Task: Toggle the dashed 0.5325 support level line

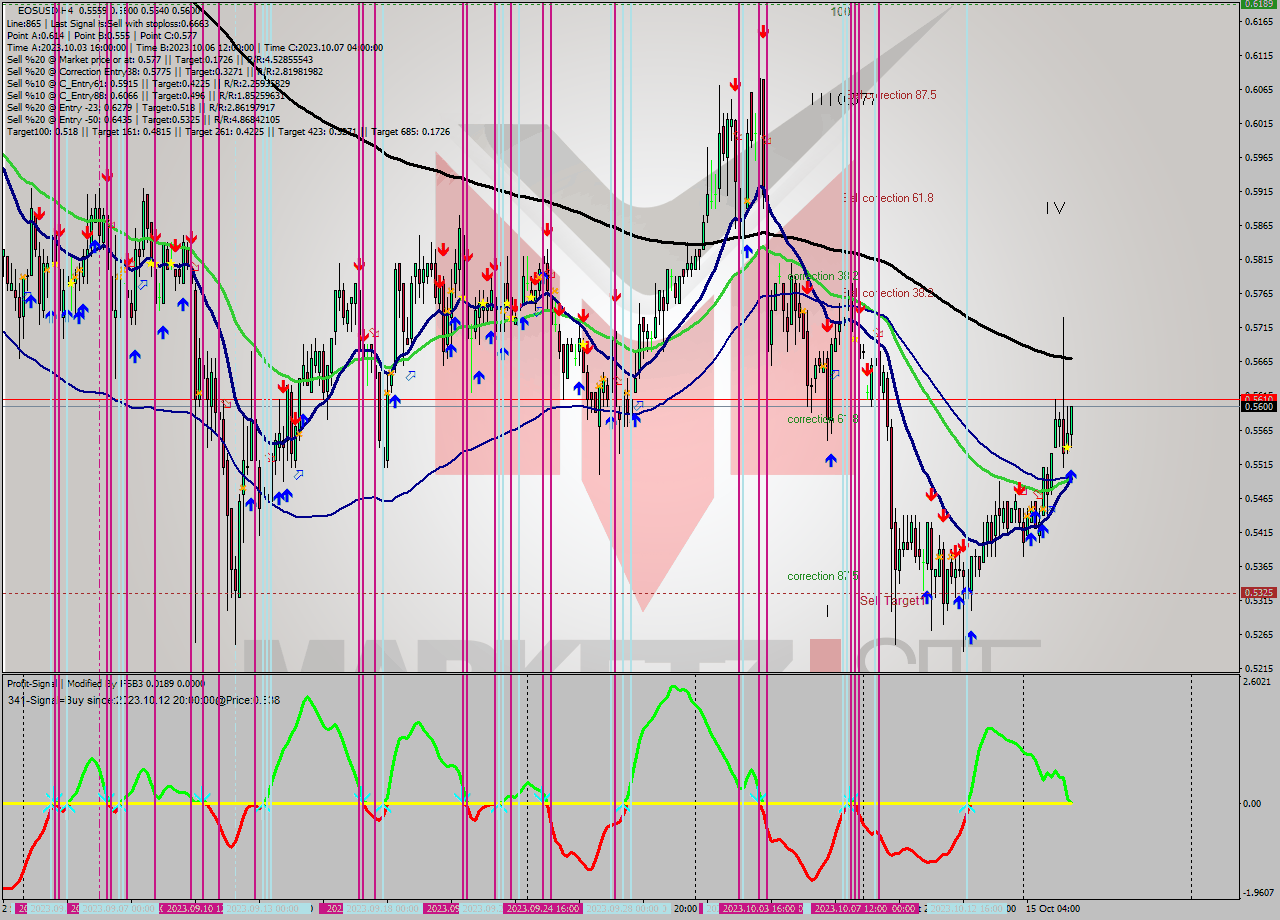Action: 600,592
